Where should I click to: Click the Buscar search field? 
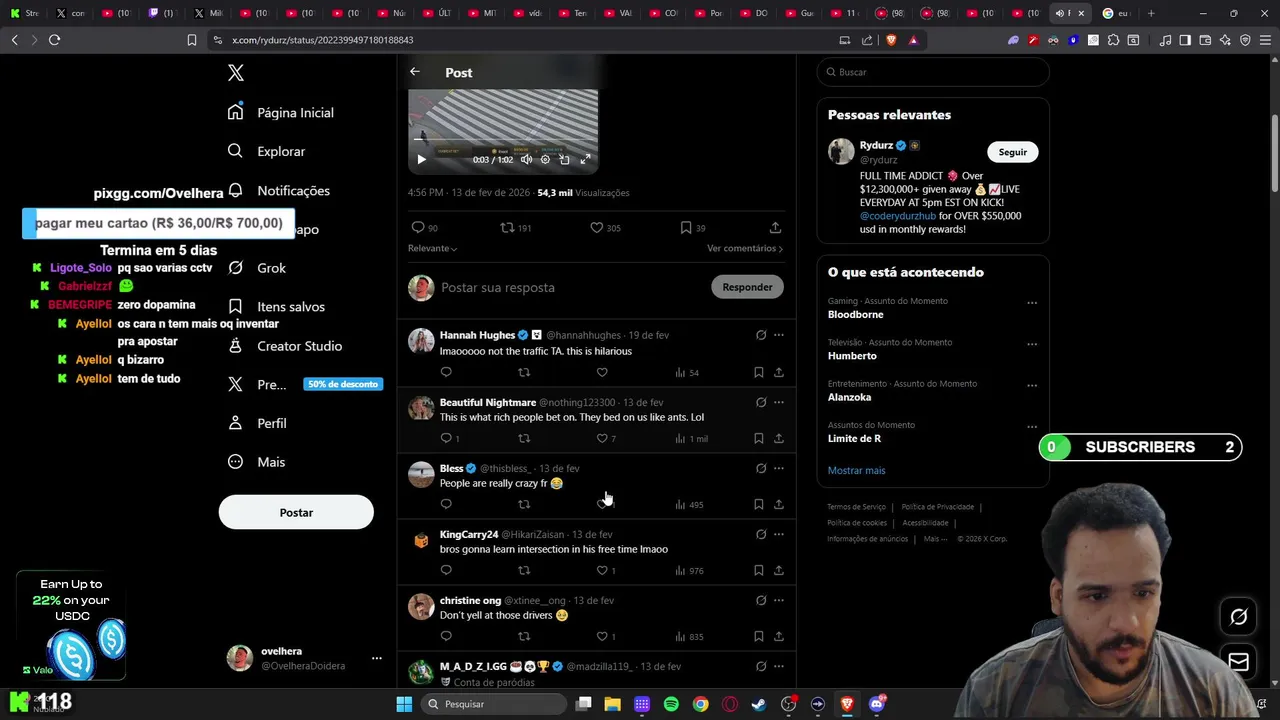click(x=933, y=72)
